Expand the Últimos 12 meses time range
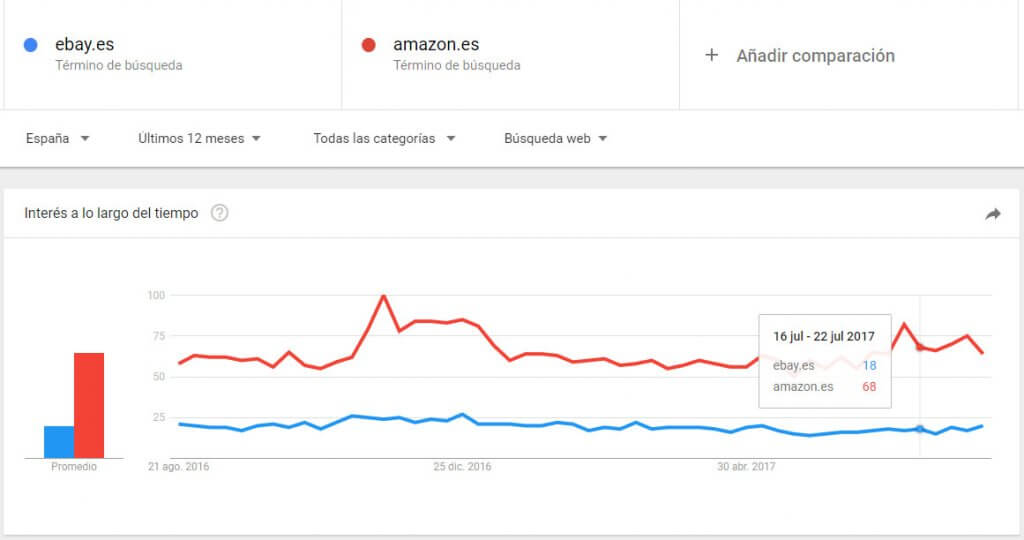1024x540 pixels. coord(200,139)
